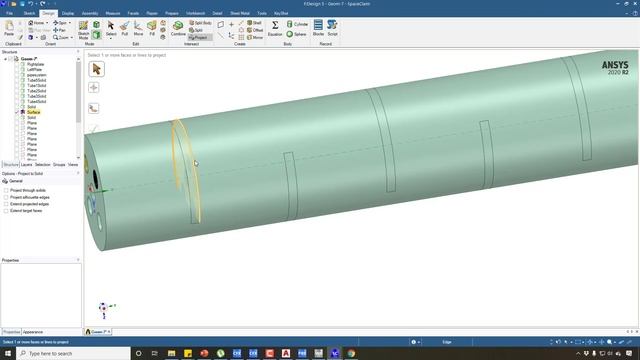Viewport: 640px width, 360px height.
Task: Enable Extend projected edges option
Action: [x=6, y=204]
